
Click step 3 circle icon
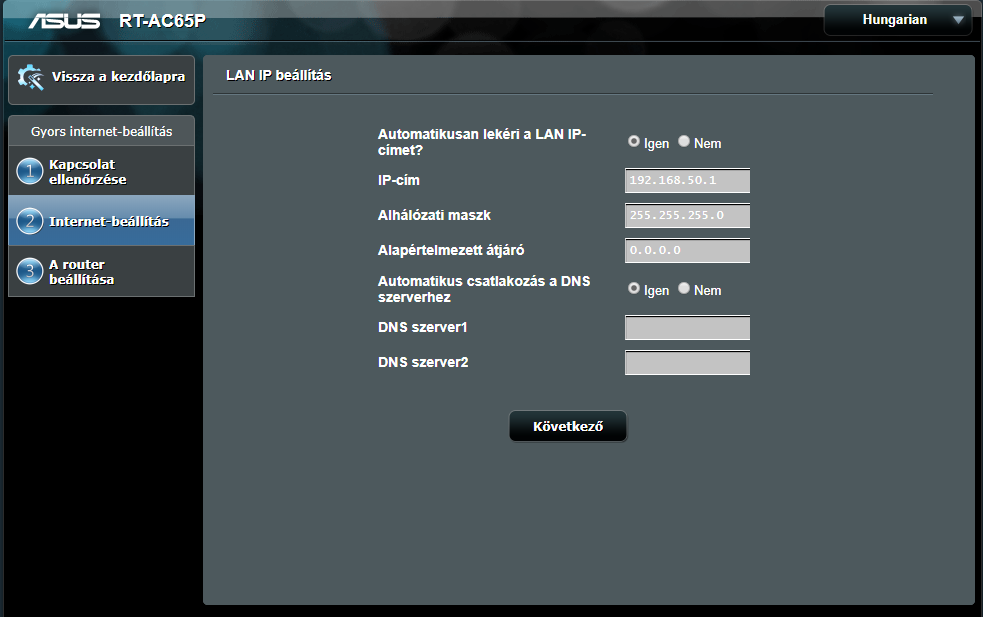point(29,272)
